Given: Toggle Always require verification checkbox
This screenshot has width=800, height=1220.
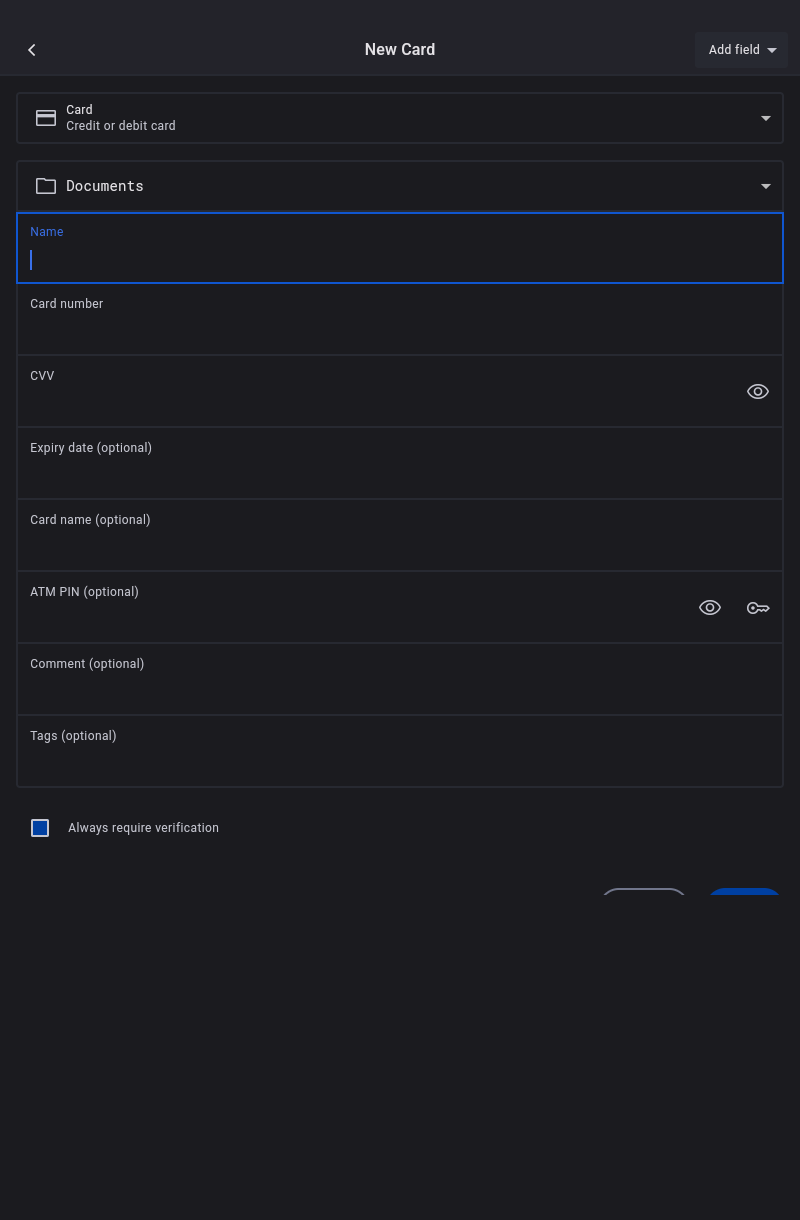Looking at the screenshot, I should 40,828.
